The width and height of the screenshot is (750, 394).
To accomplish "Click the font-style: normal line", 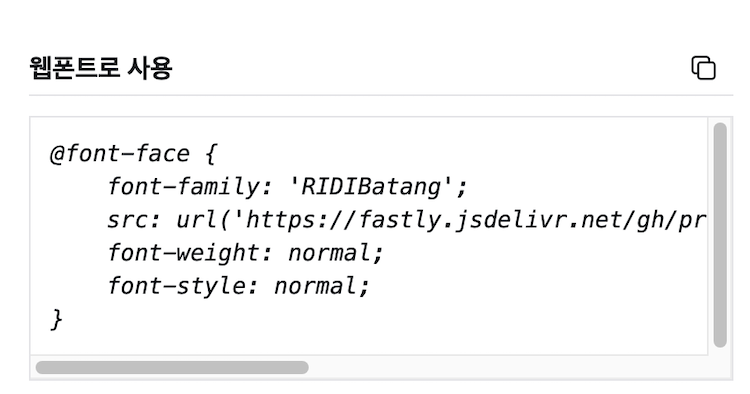I will click(x=238, y=286).
